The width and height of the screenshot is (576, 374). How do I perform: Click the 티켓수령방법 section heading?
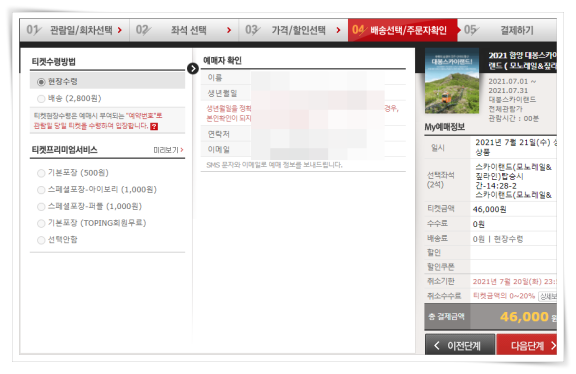coord(54,62)
